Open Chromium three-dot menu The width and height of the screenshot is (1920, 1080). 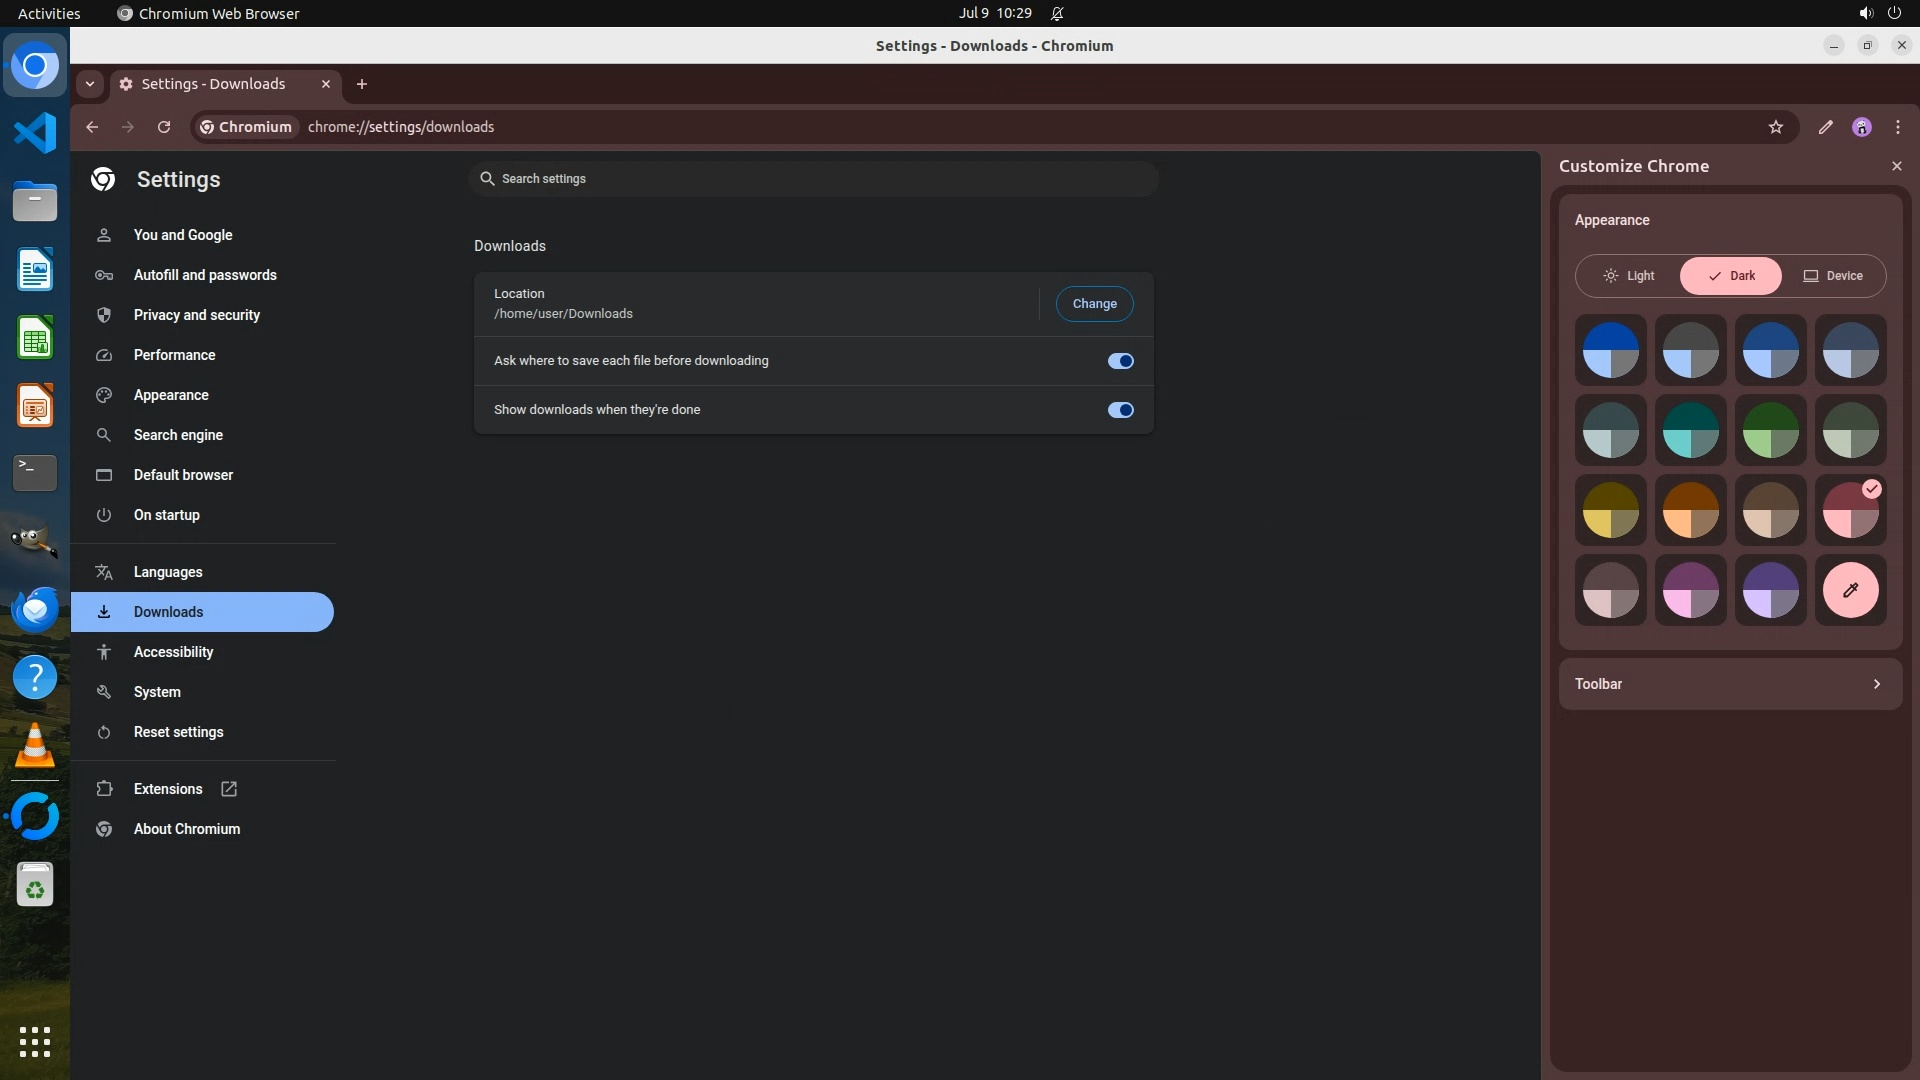1897,127
